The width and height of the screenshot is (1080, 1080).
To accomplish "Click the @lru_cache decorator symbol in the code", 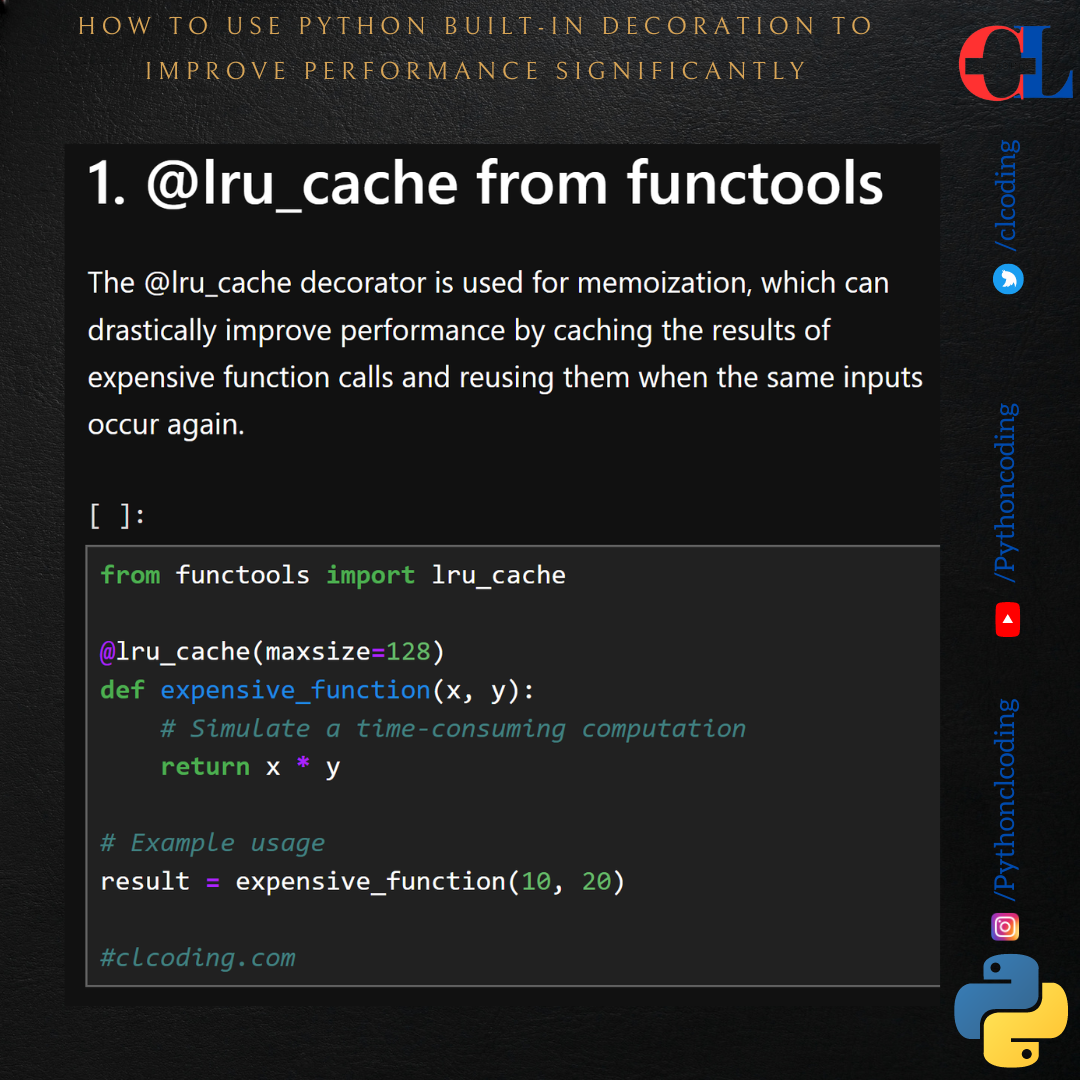I will pos(104,651).
